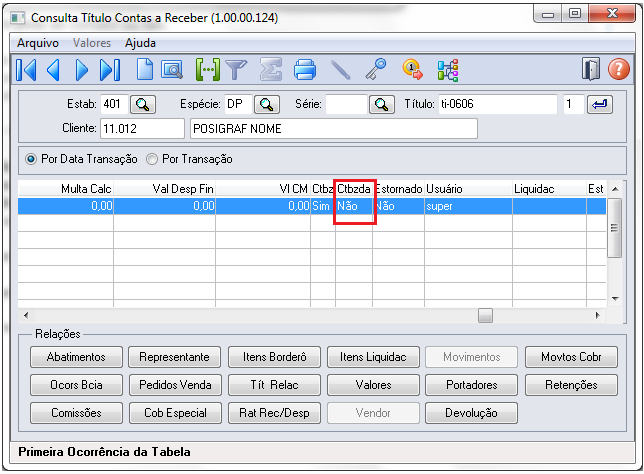Click the printer icon

(305, 69)
